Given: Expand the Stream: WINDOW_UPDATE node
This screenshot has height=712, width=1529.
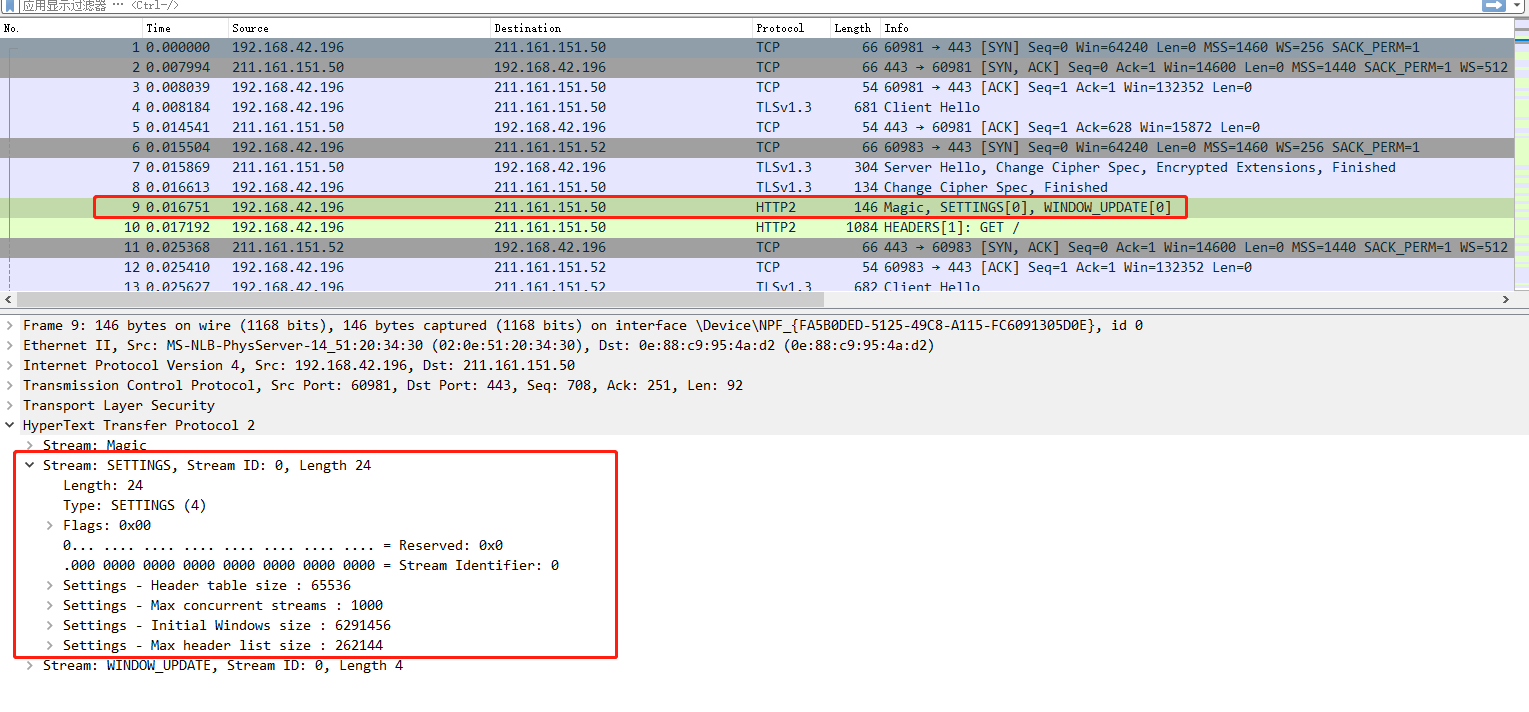Looking at the screenshot, I should click(29, 665).
